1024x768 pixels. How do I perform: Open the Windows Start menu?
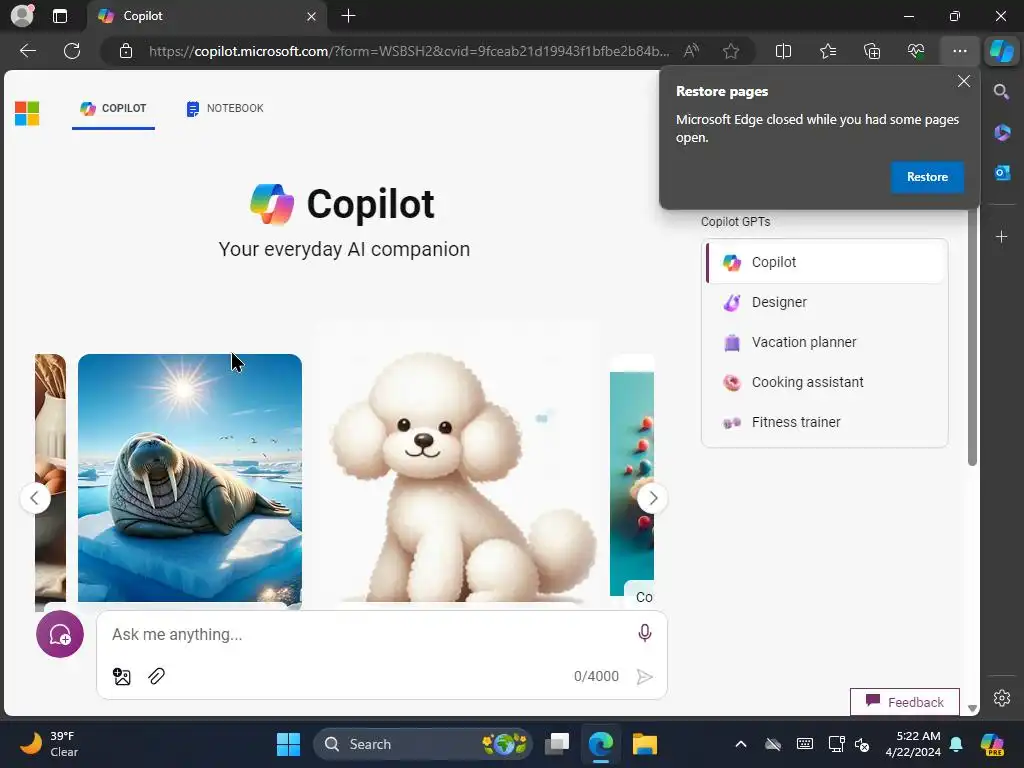pos(288,744)
